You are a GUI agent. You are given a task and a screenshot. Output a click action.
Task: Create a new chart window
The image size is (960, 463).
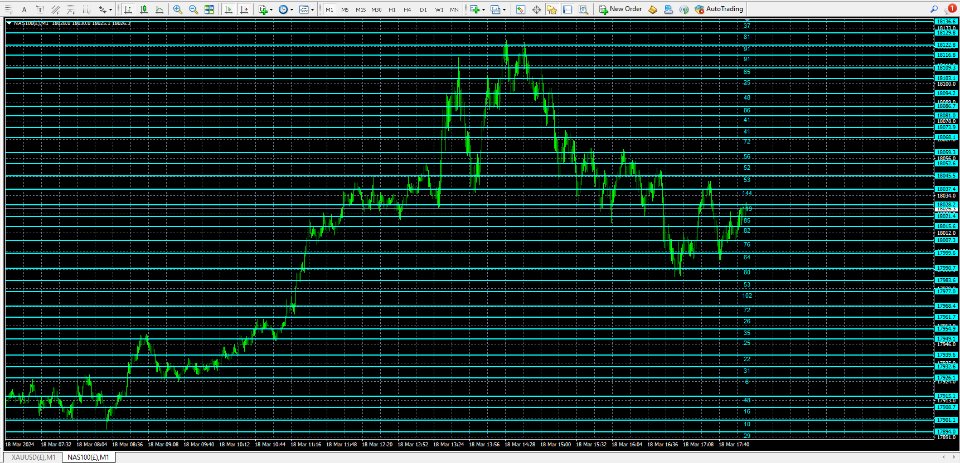click(474, 9)
